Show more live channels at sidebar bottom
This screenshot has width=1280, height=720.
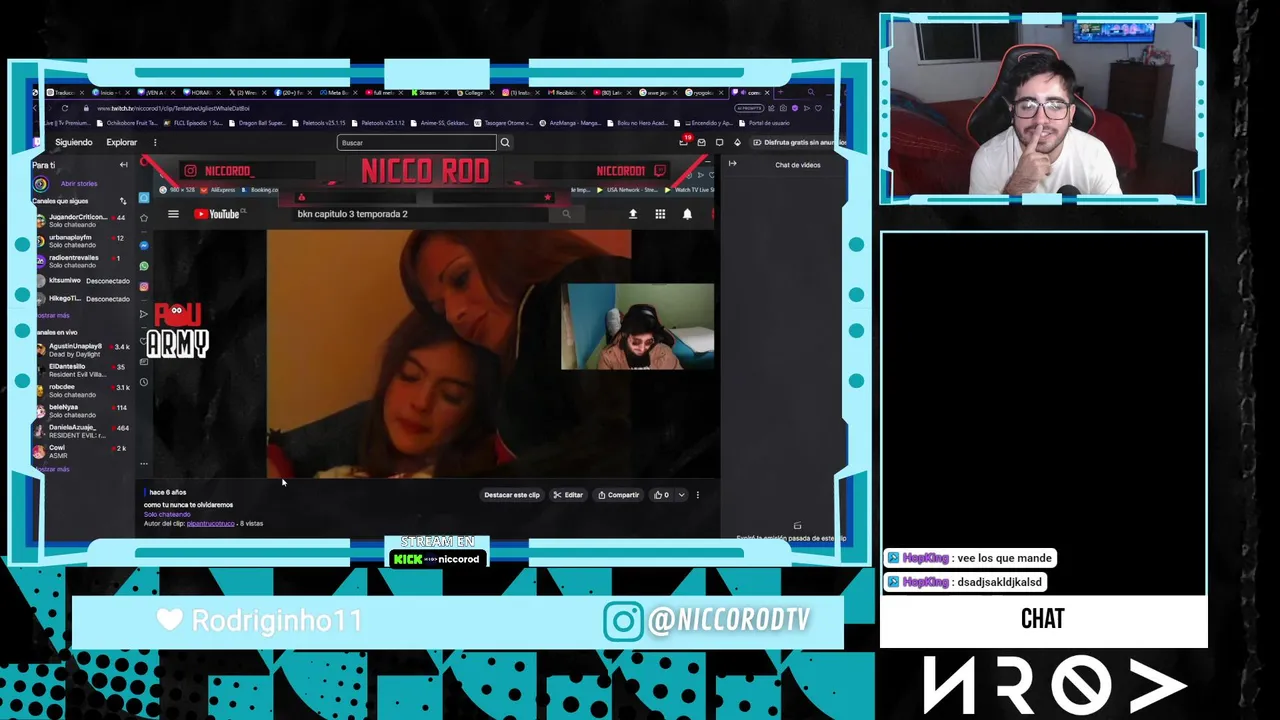[x=52, y=469]
